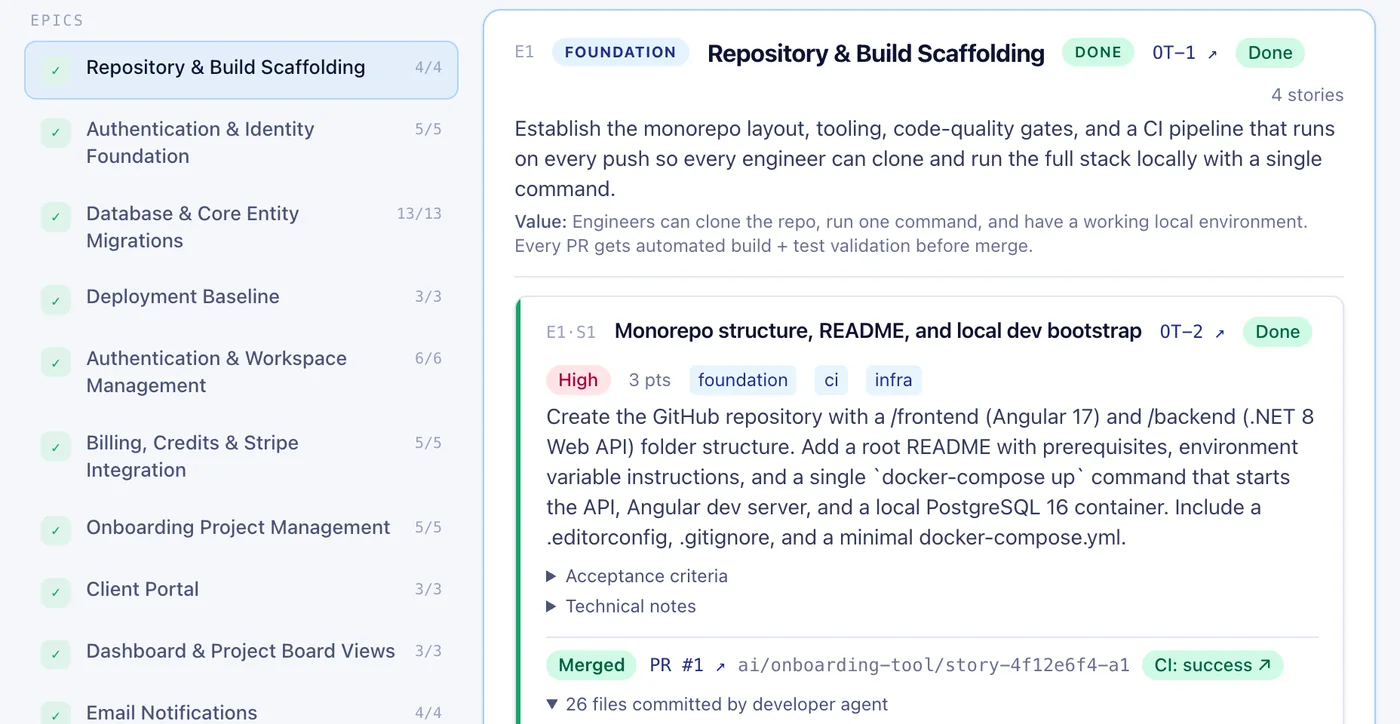Click the 13/13 count on Database epic
1400x724 pixels.
coord(419,214)
